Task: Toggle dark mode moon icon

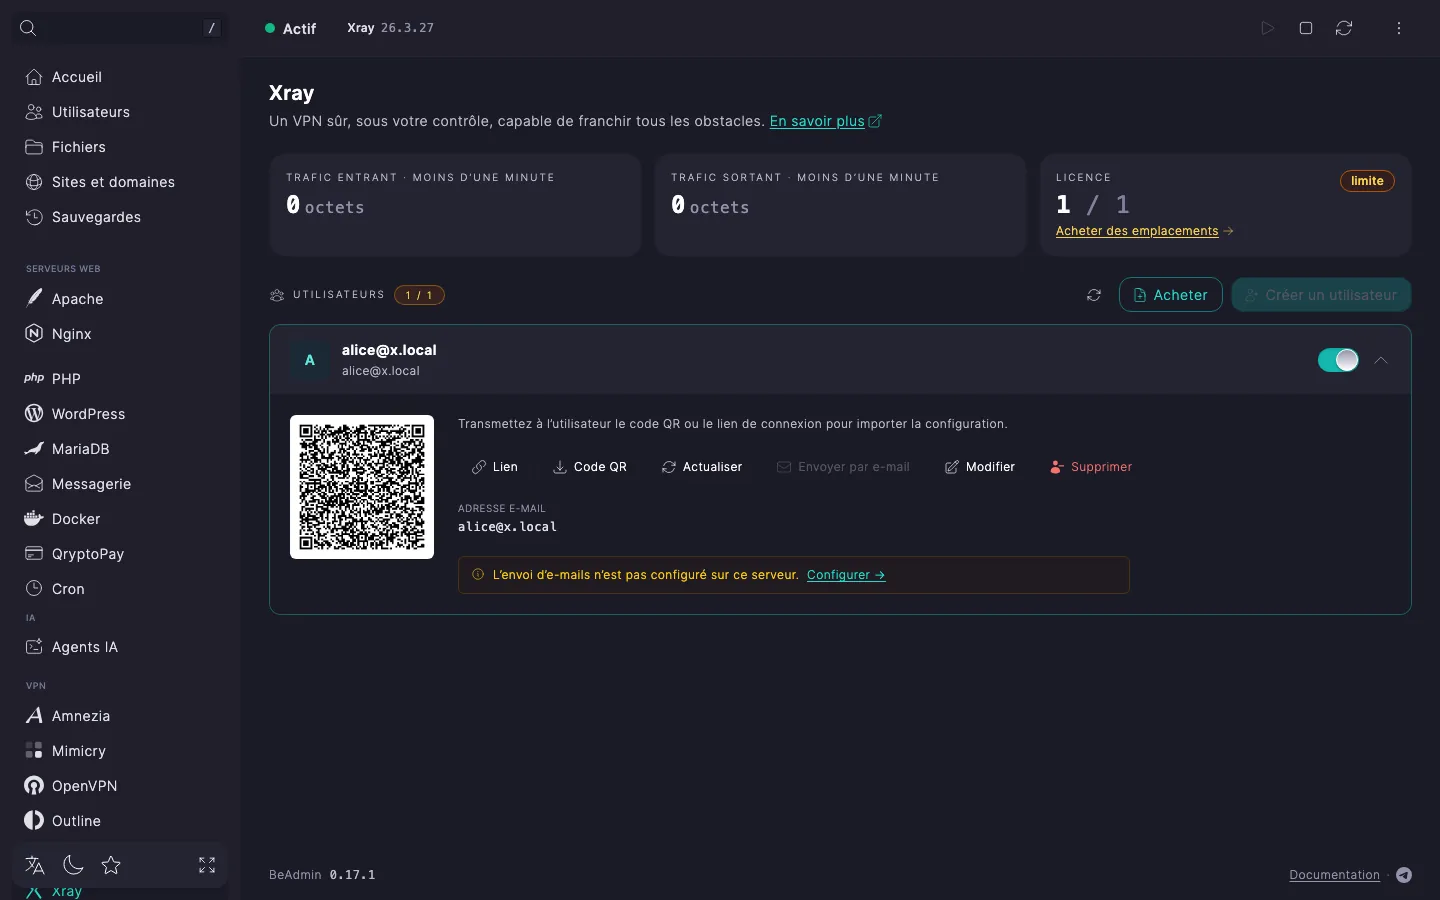Action: (x=73, y=865)
